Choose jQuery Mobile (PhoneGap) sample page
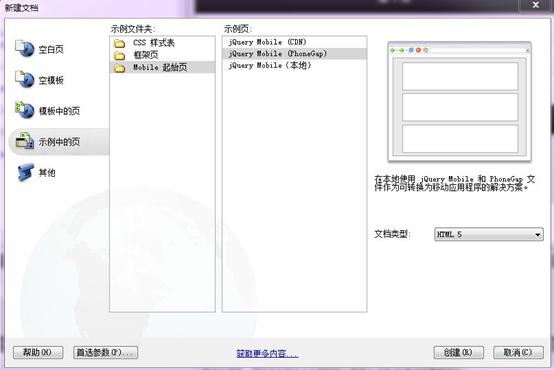 tap(294, 54)
